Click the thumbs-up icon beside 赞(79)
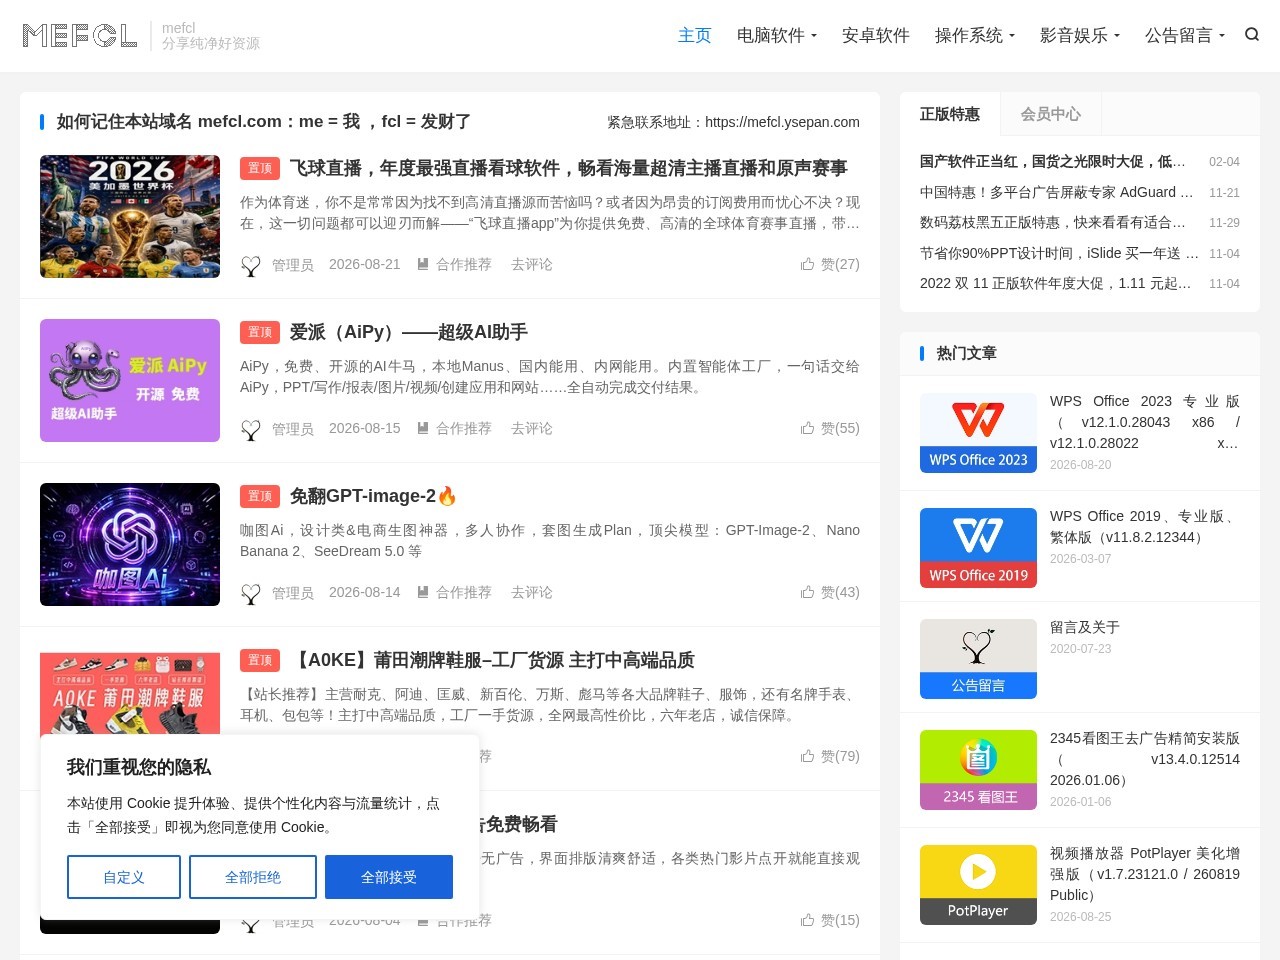 tap(807, 756)
